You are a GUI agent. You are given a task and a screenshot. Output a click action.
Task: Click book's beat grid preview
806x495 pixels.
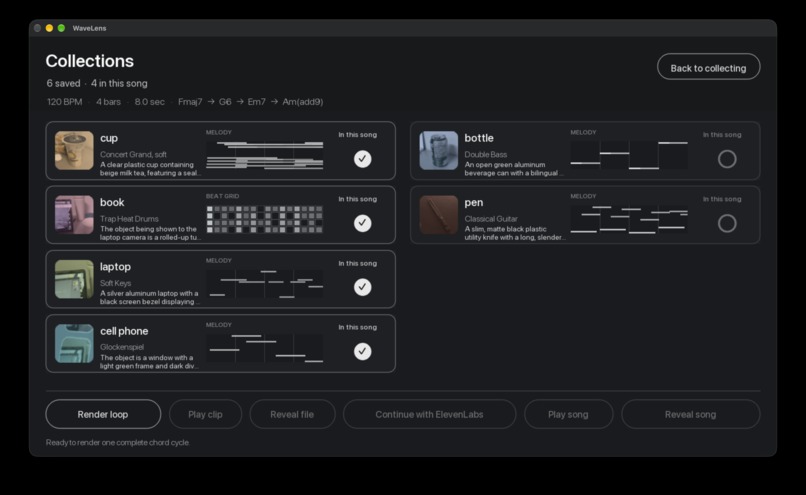click(x=265, y=219)
